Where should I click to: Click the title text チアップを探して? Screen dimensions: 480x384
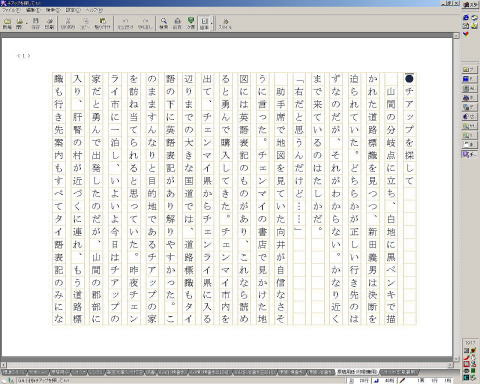click(x=409, y=136)
